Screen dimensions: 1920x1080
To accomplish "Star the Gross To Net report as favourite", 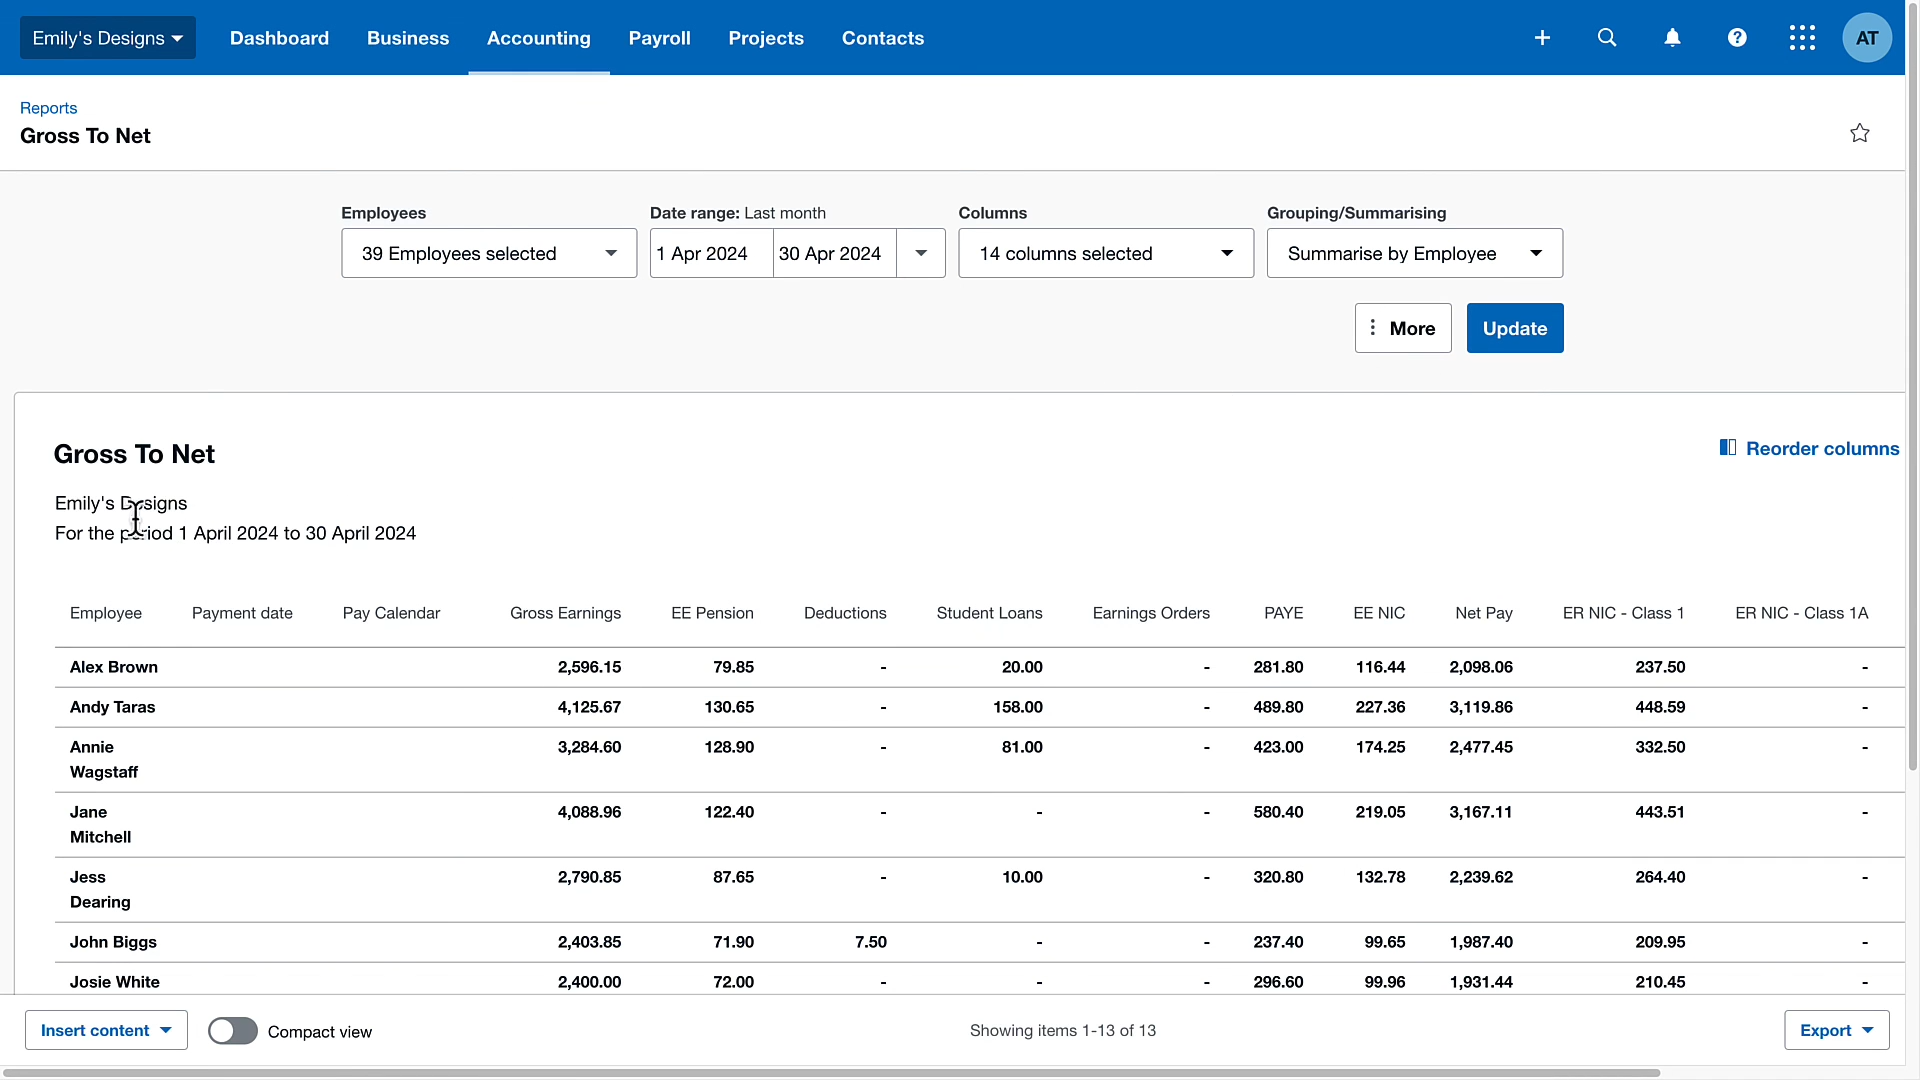I will [x=1859, y=133].
